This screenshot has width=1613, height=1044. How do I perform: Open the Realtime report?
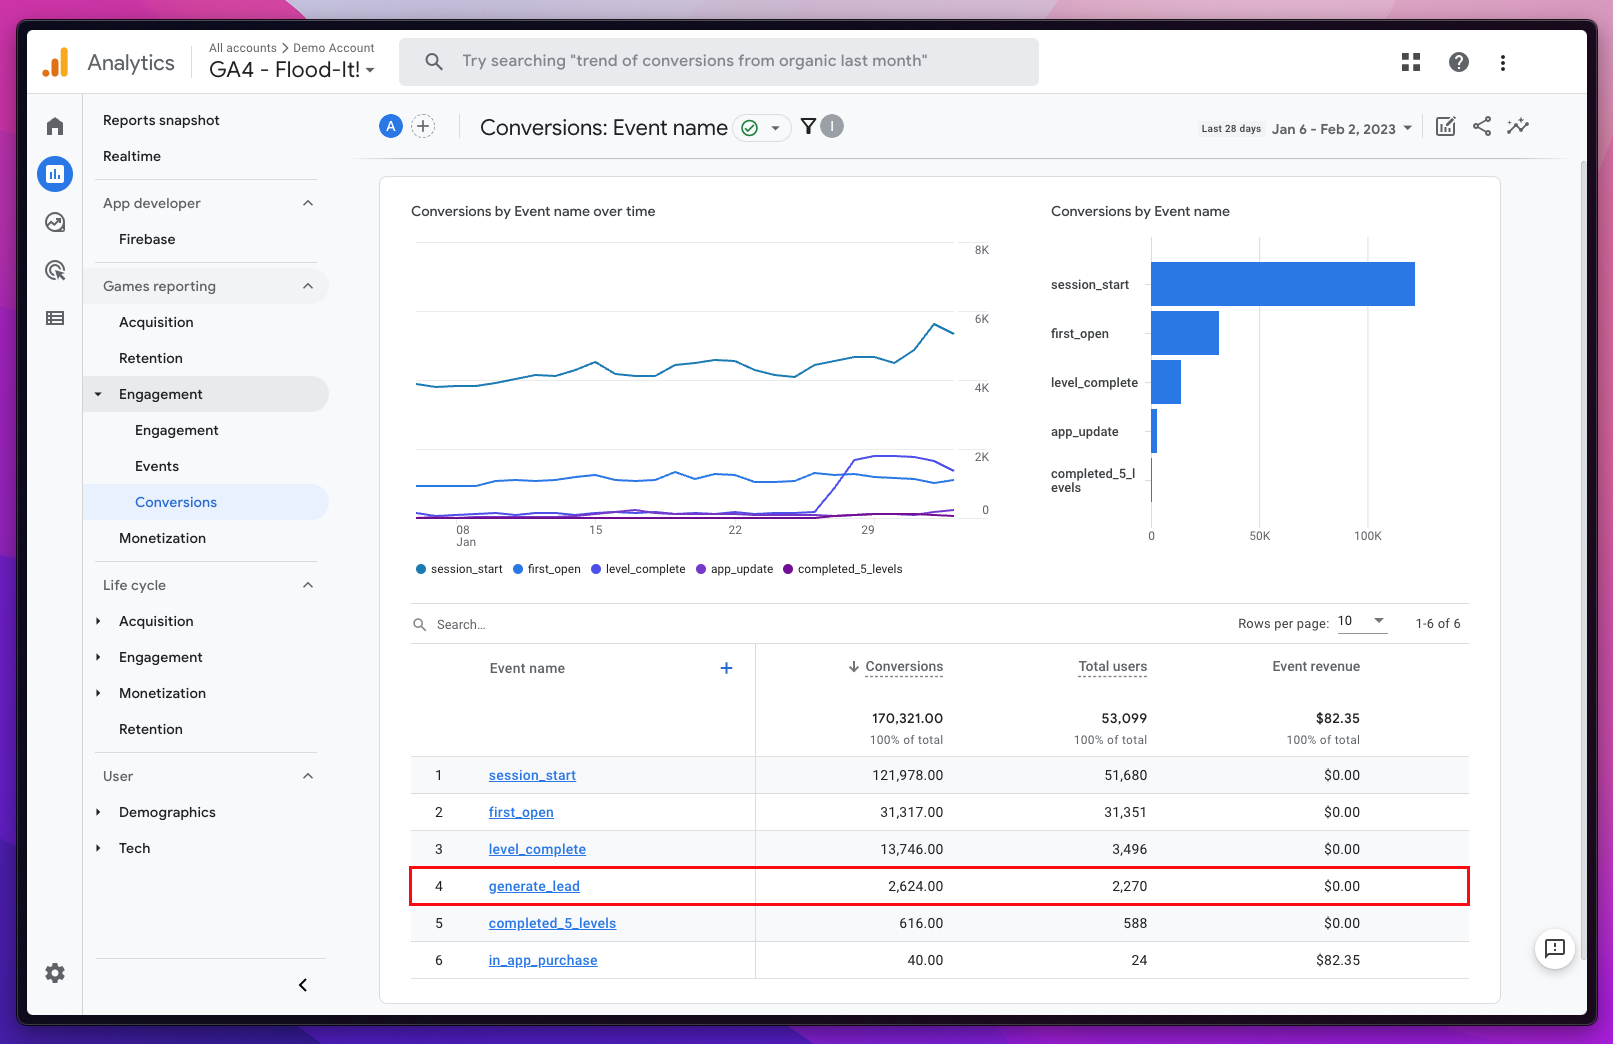[x=132, y=156]
